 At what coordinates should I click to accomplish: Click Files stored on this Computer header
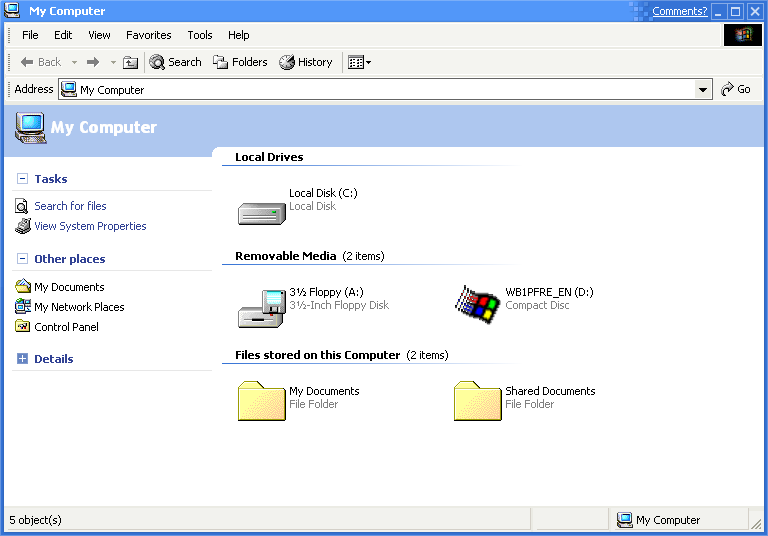tap(317, 355)
